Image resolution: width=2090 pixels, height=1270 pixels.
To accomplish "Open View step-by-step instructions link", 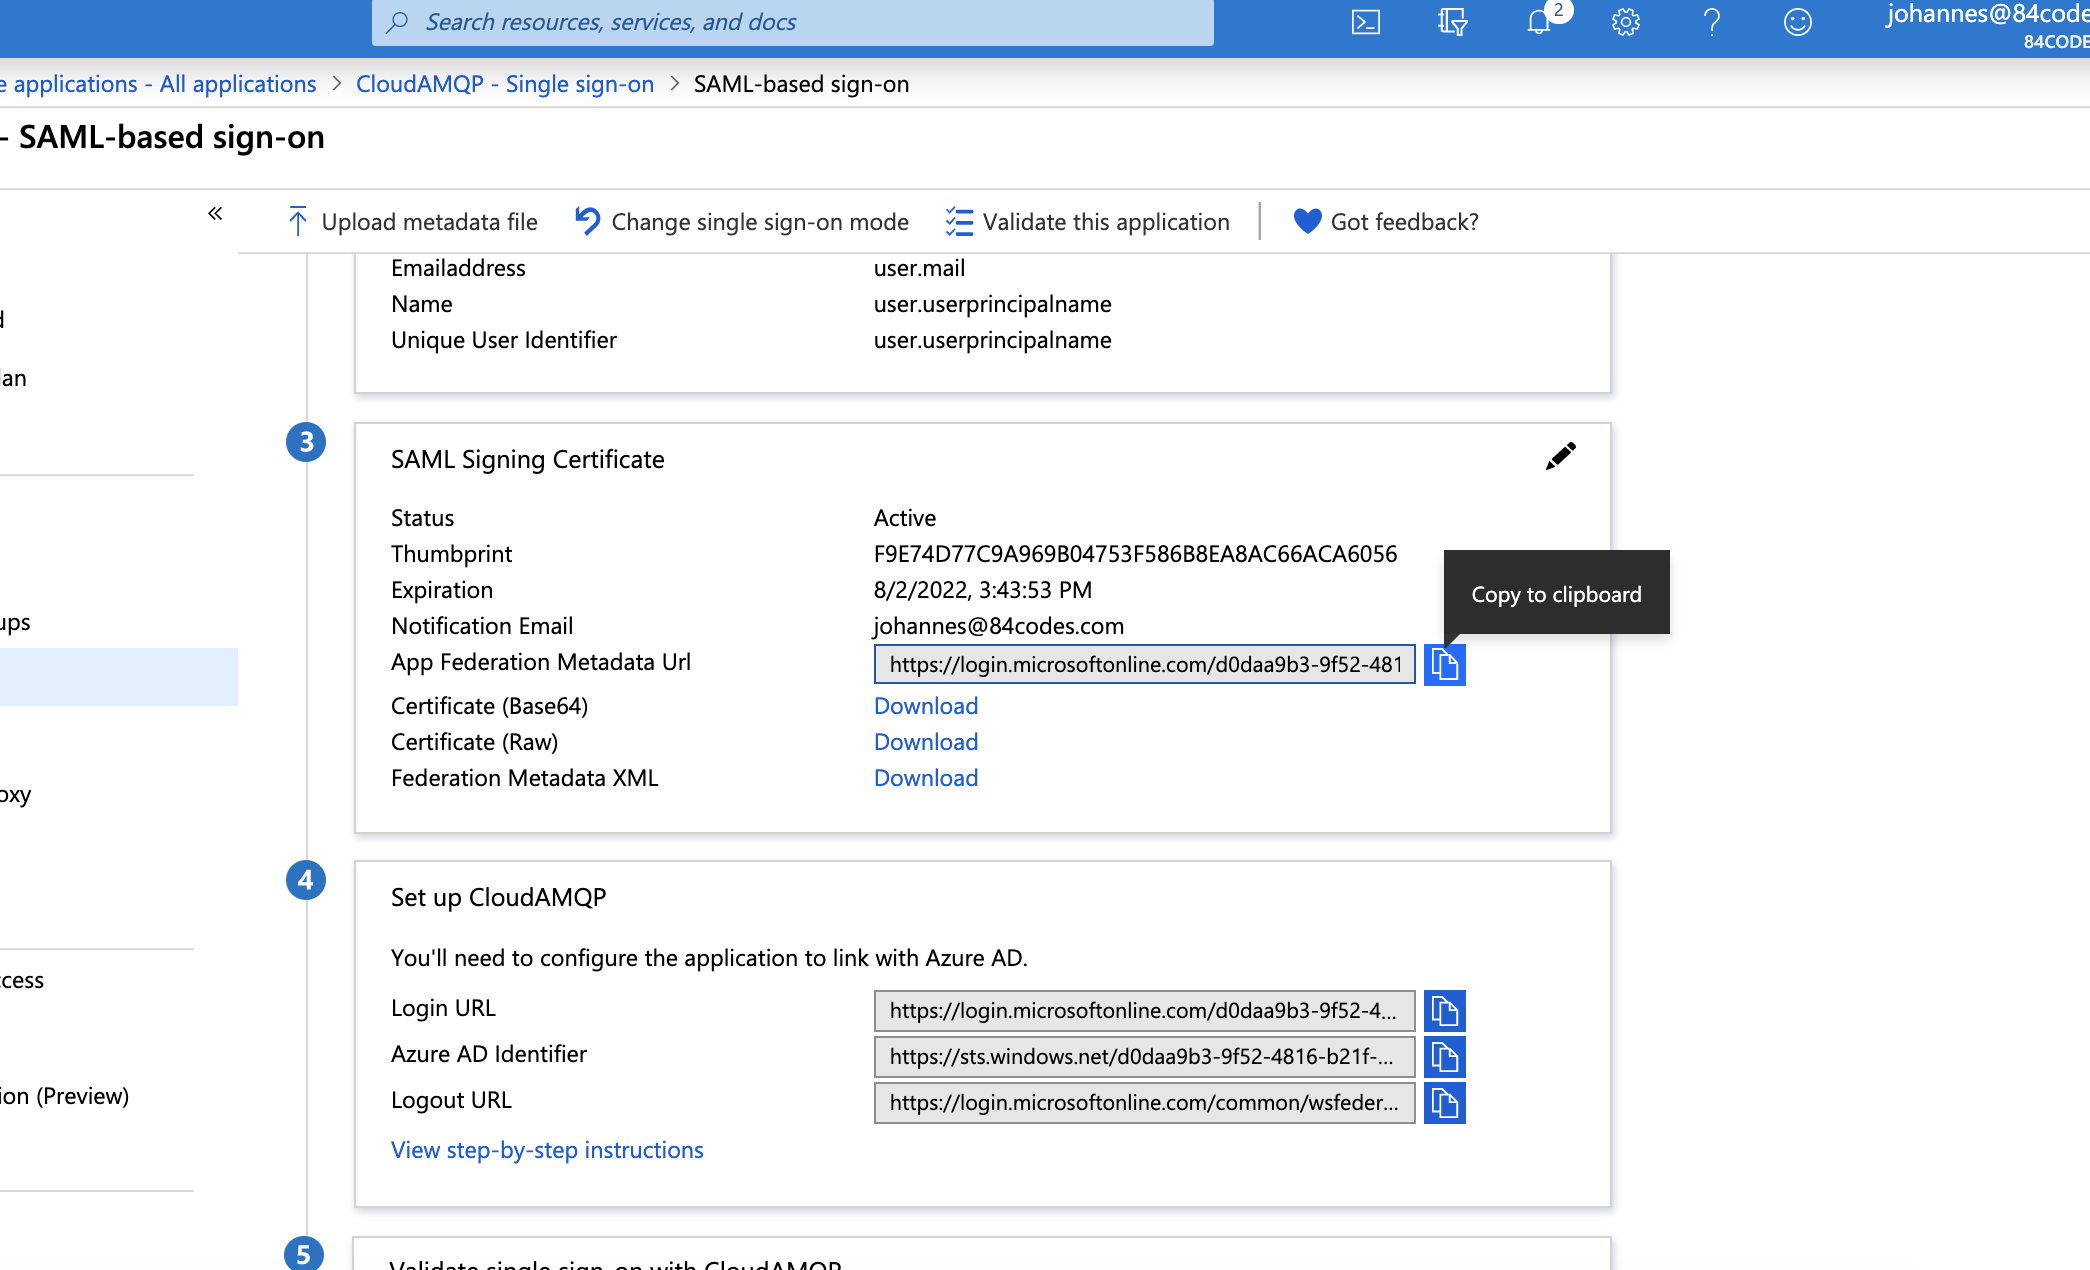I will (x=547, y=1150).
